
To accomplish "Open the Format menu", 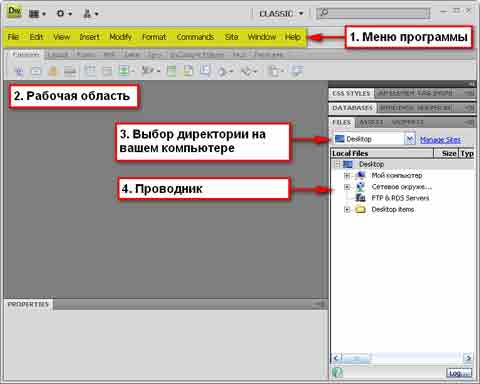I will coord(154,37).
